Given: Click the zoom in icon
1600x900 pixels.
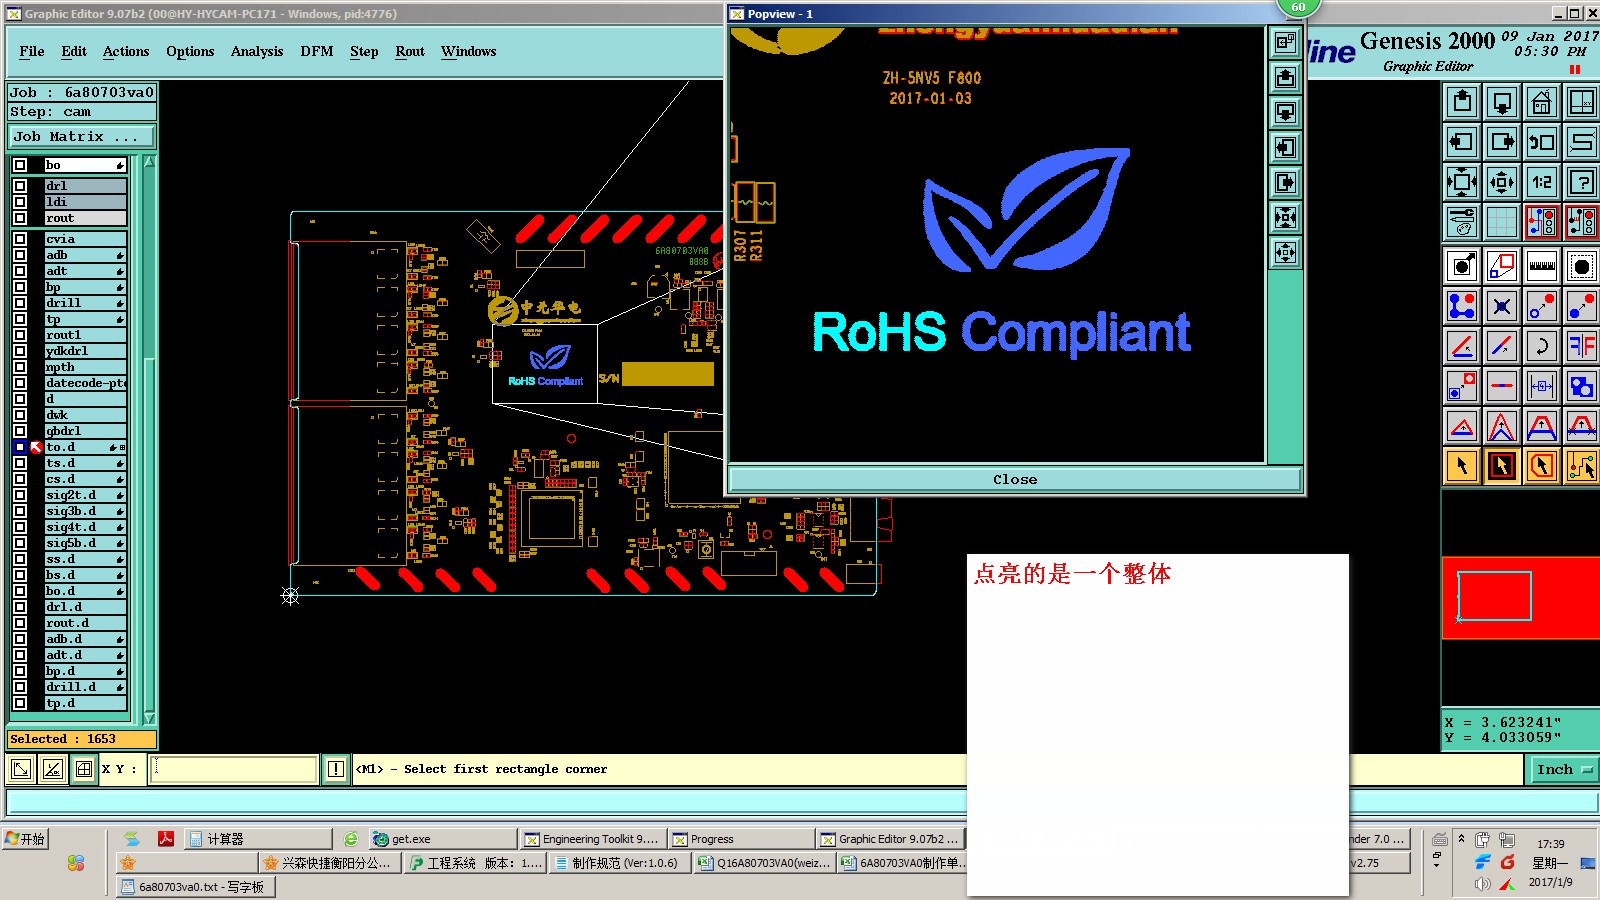Looking at the screenshot, I should pos(1462,181).
